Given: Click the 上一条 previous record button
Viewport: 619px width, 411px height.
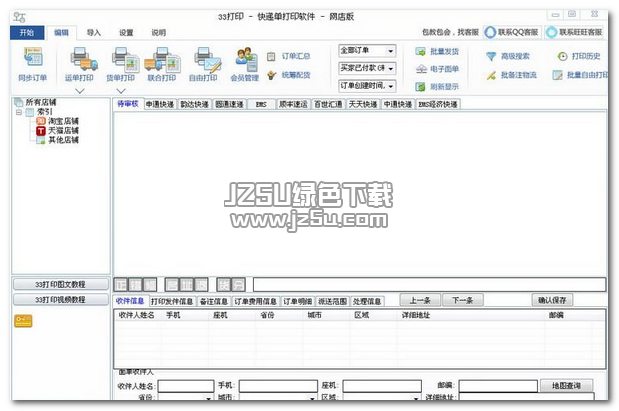Looking at the screenshot, I should (420, 300).
